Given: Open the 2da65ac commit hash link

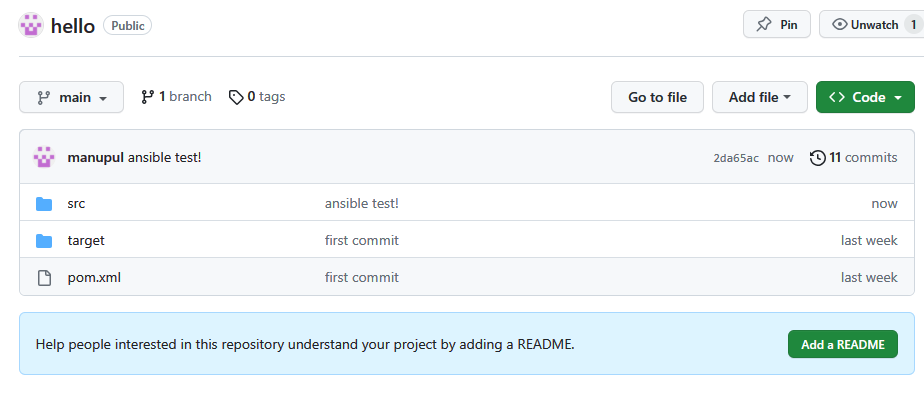Looking at the screenshot, I should coord(736,158).
